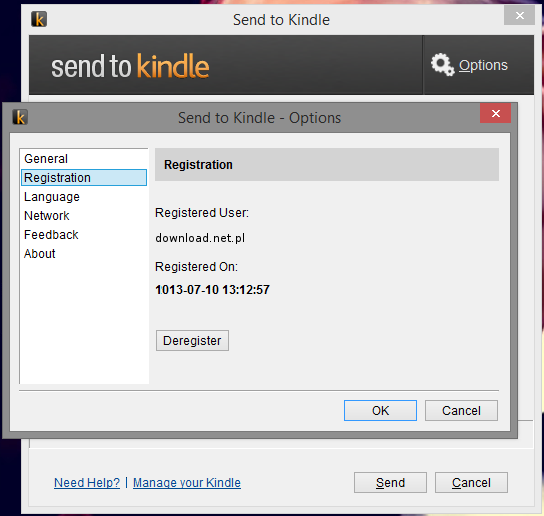Cancel the Options dialog
This screenshot has height=516, width=544.
pos(461,411)
